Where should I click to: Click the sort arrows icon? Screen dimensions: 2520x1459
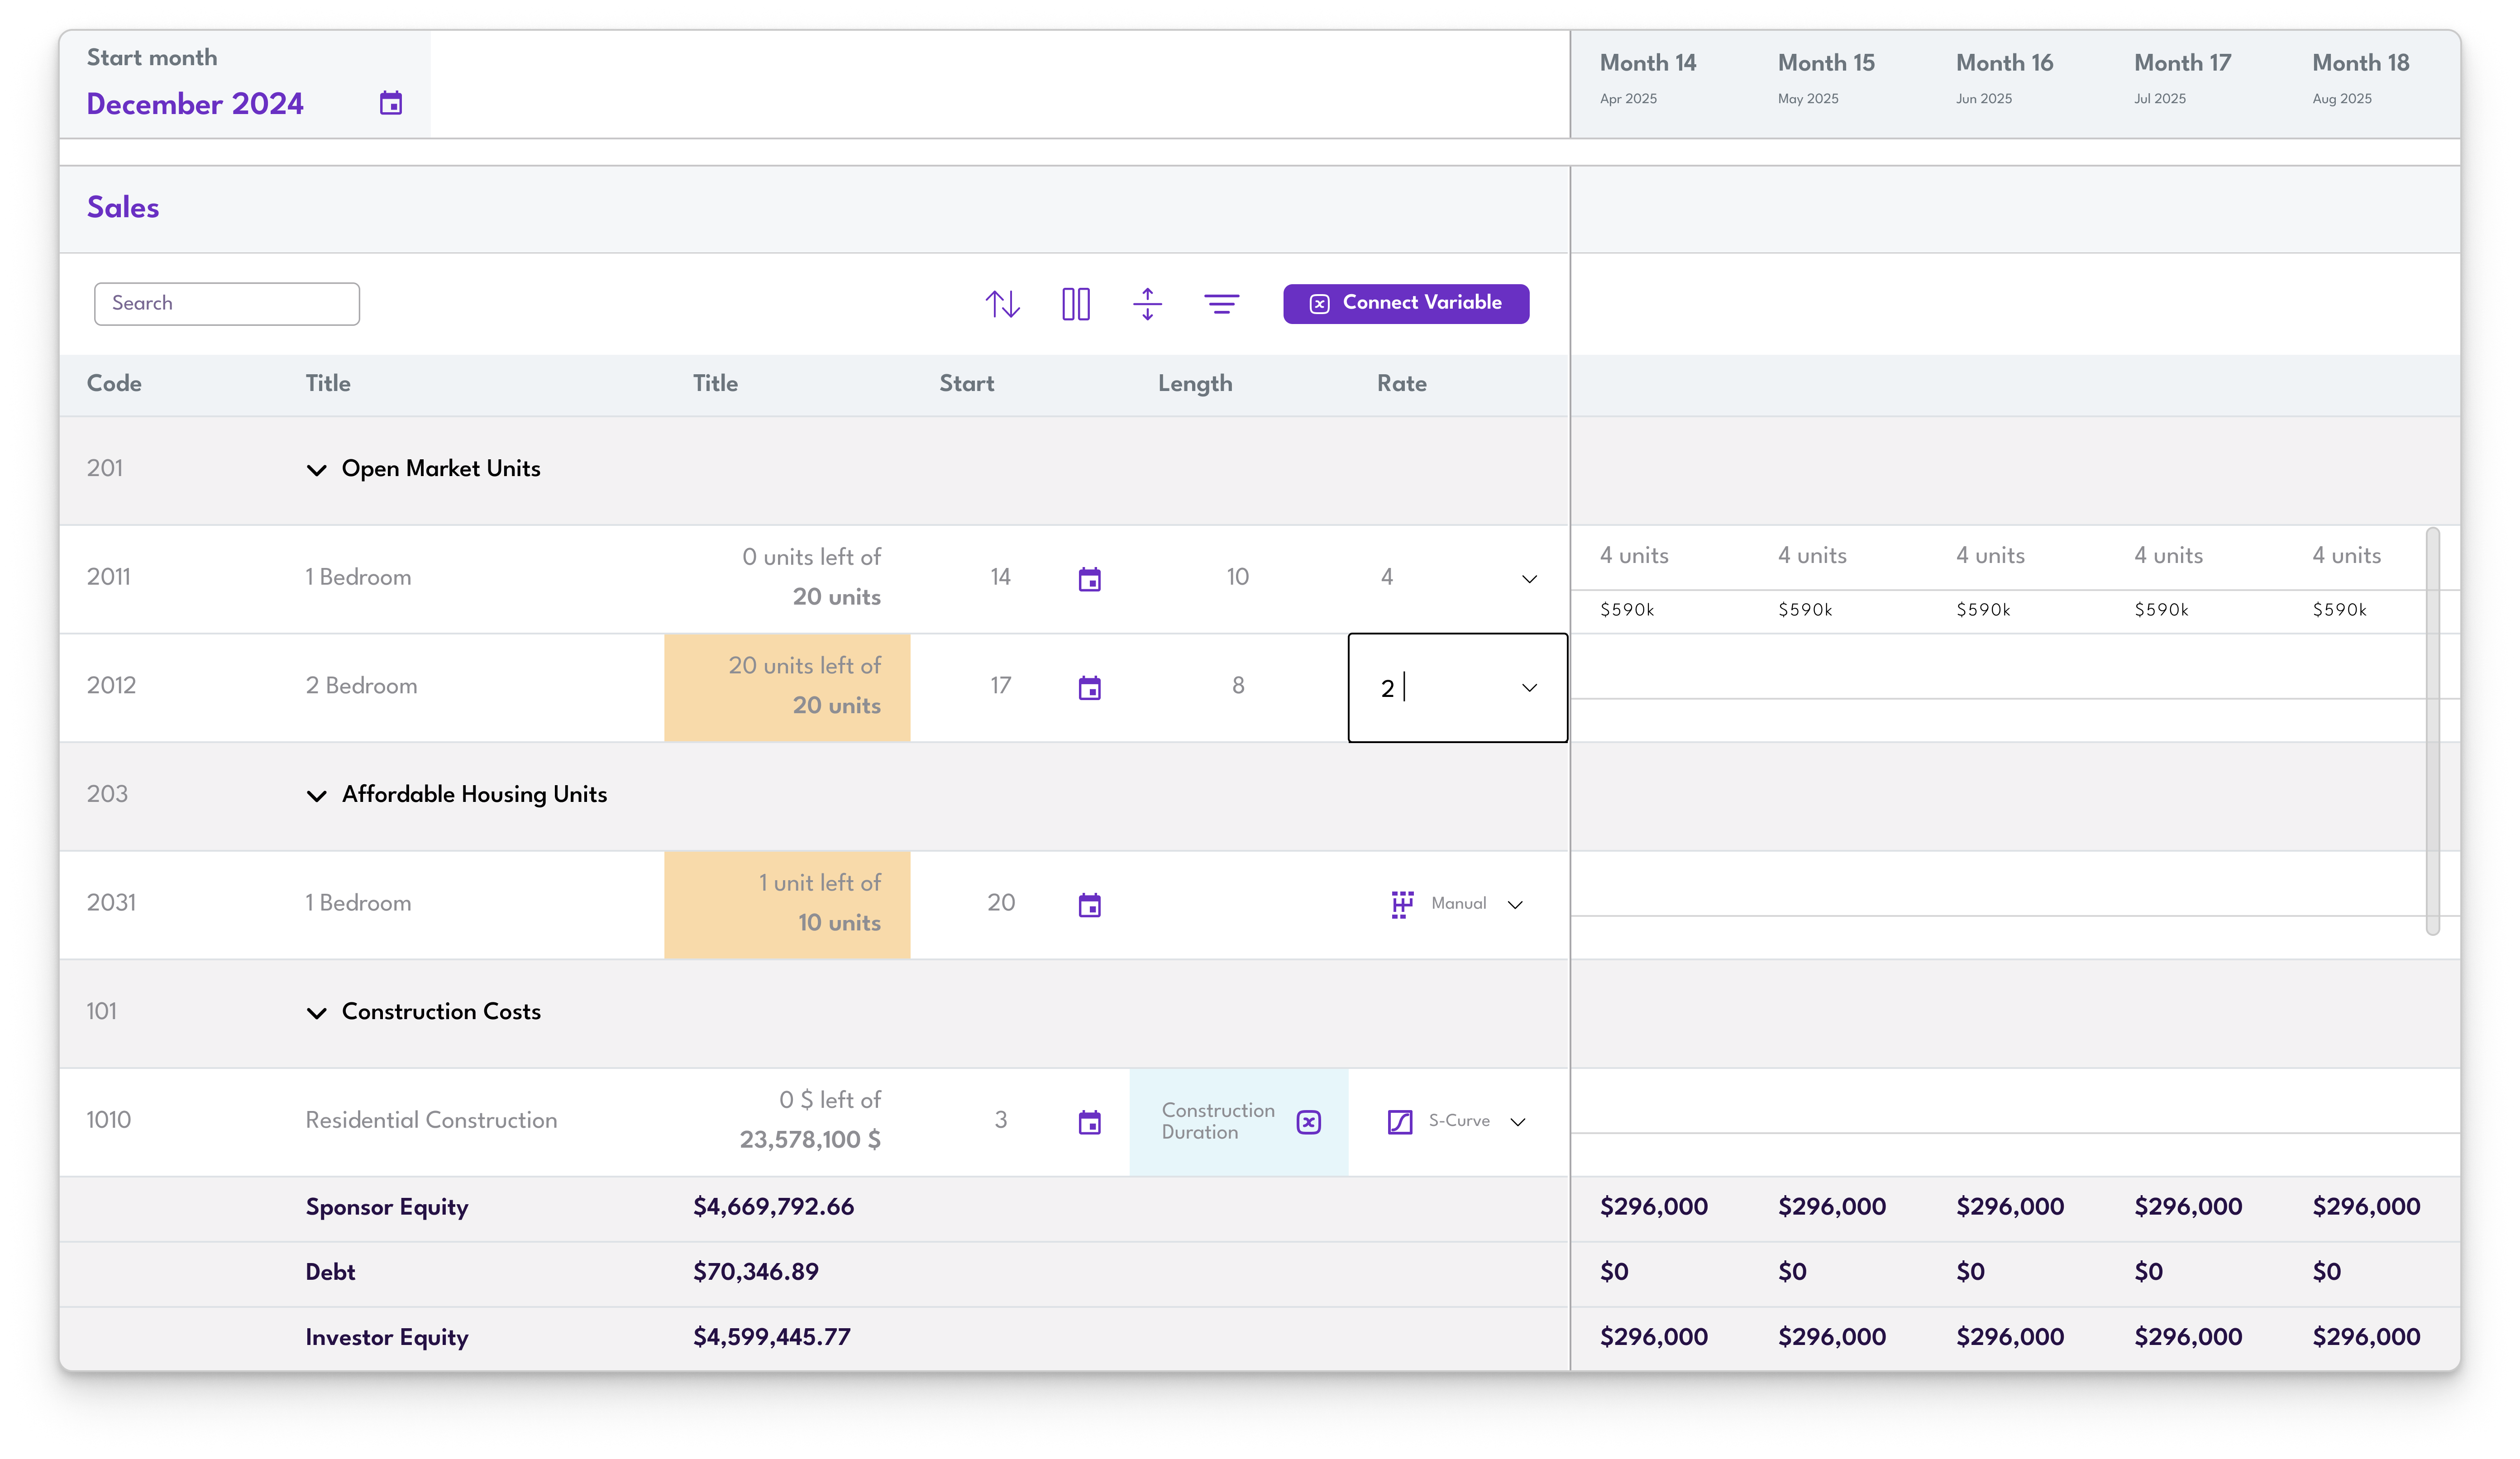pyautogui.click(x=1002, y=304)
